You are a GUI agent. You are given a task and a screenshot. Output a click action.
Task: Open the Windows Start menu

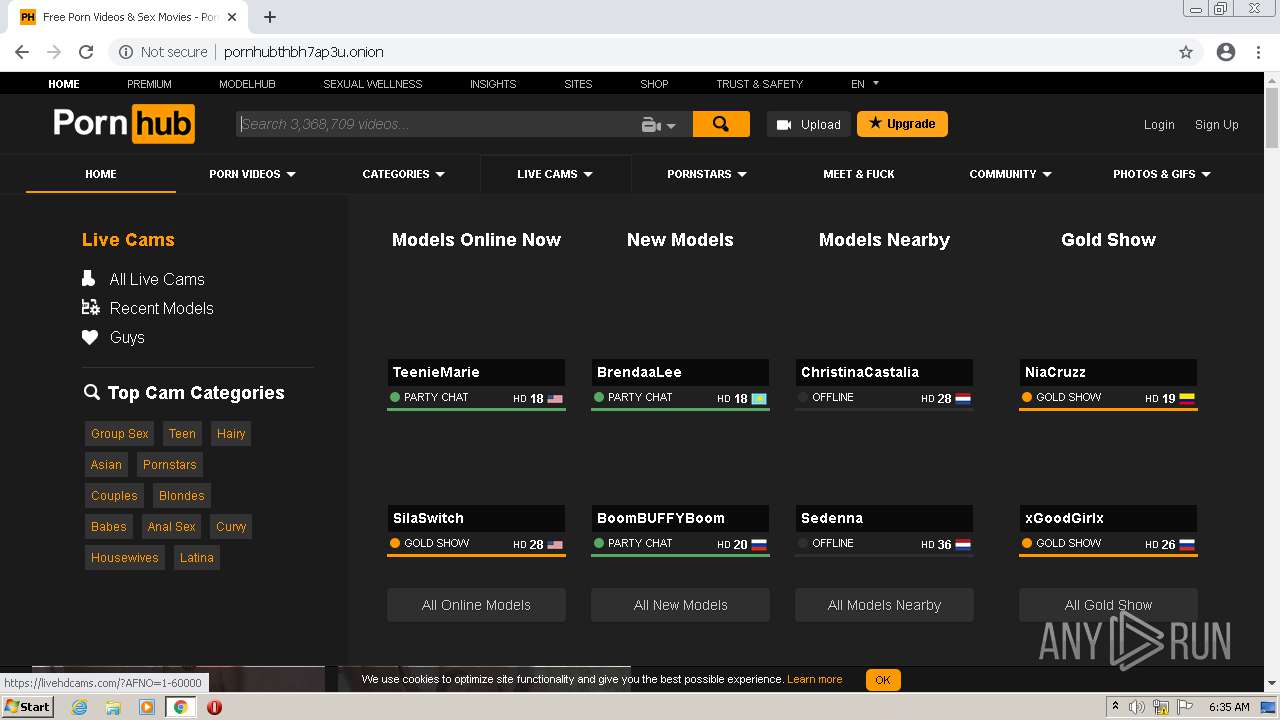coord(27,707)
